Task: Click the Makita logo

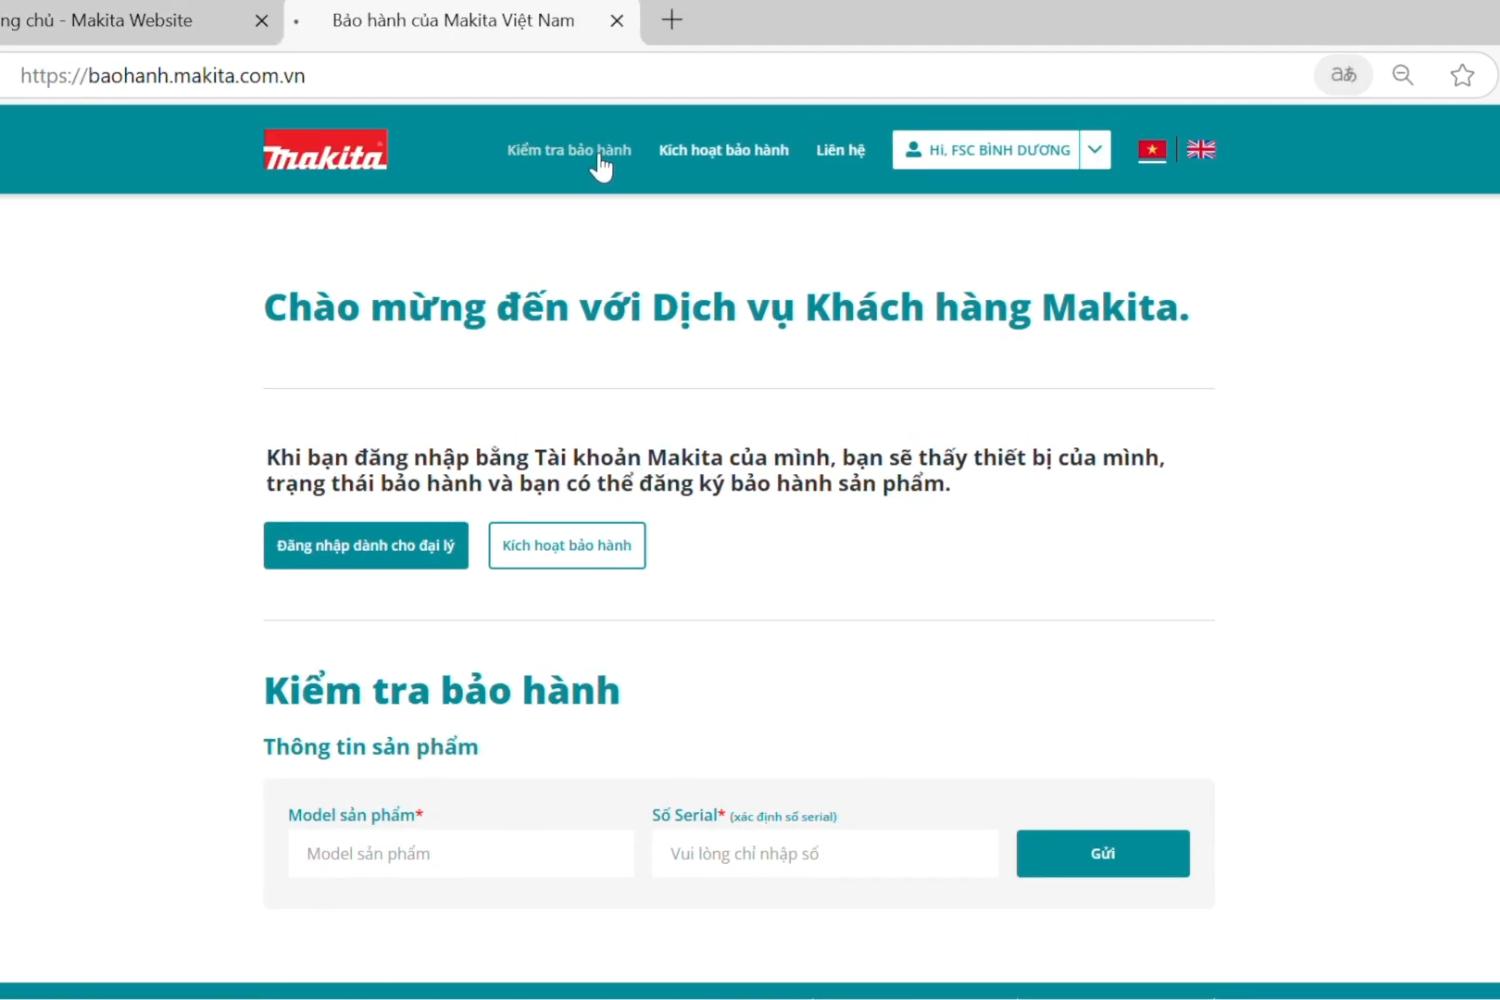Action: coord(325,150)
